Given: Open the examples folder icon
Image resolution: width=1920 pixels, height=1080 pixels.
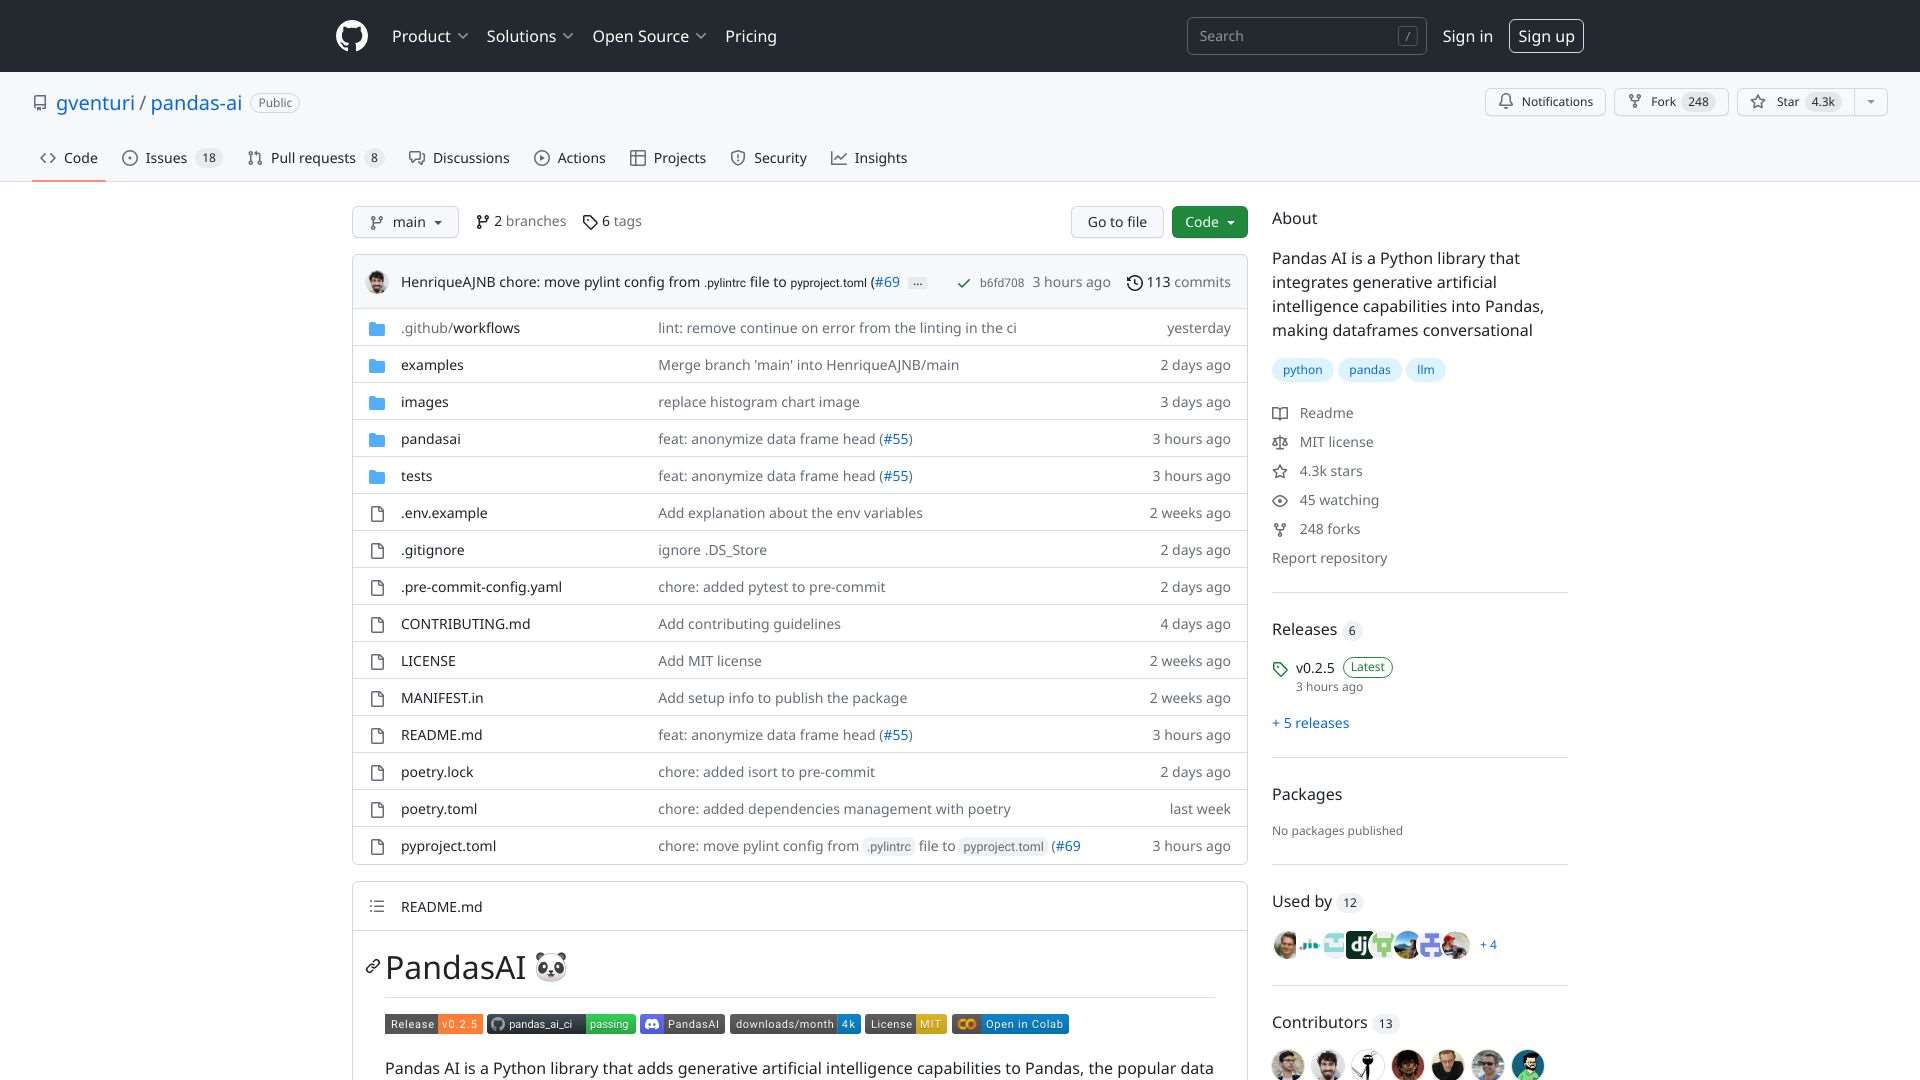Looking at the screenshot, I should [x=377, y=365].
